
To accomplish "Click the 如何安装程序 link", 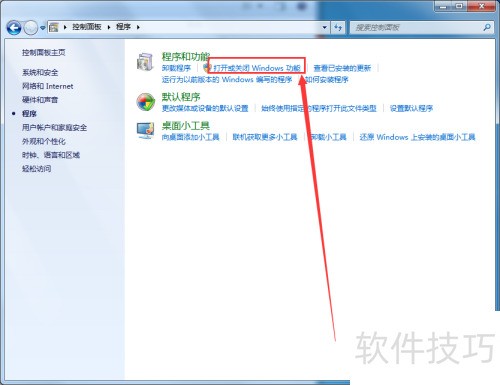I will pos(327,80).
